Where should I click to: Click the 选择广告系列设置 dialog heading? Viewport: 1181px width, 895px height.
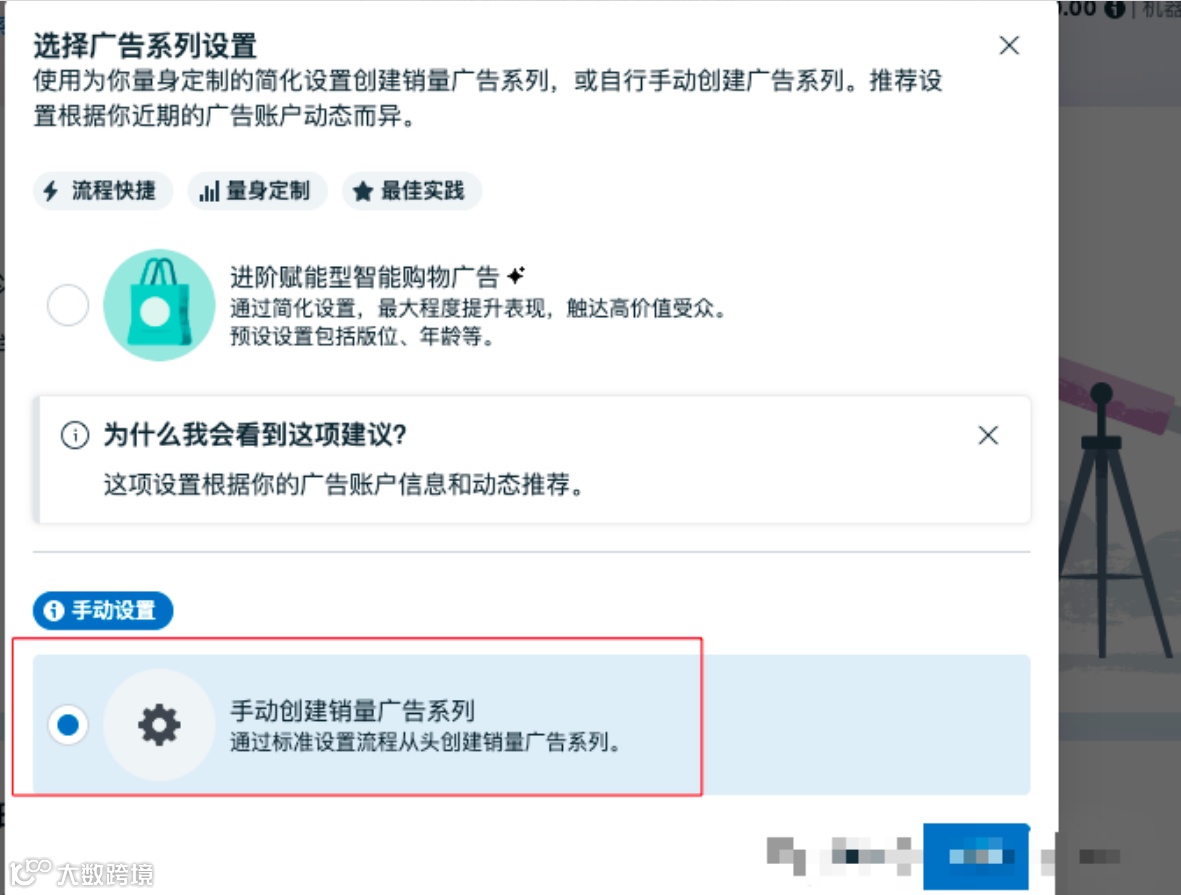(145, 46)
